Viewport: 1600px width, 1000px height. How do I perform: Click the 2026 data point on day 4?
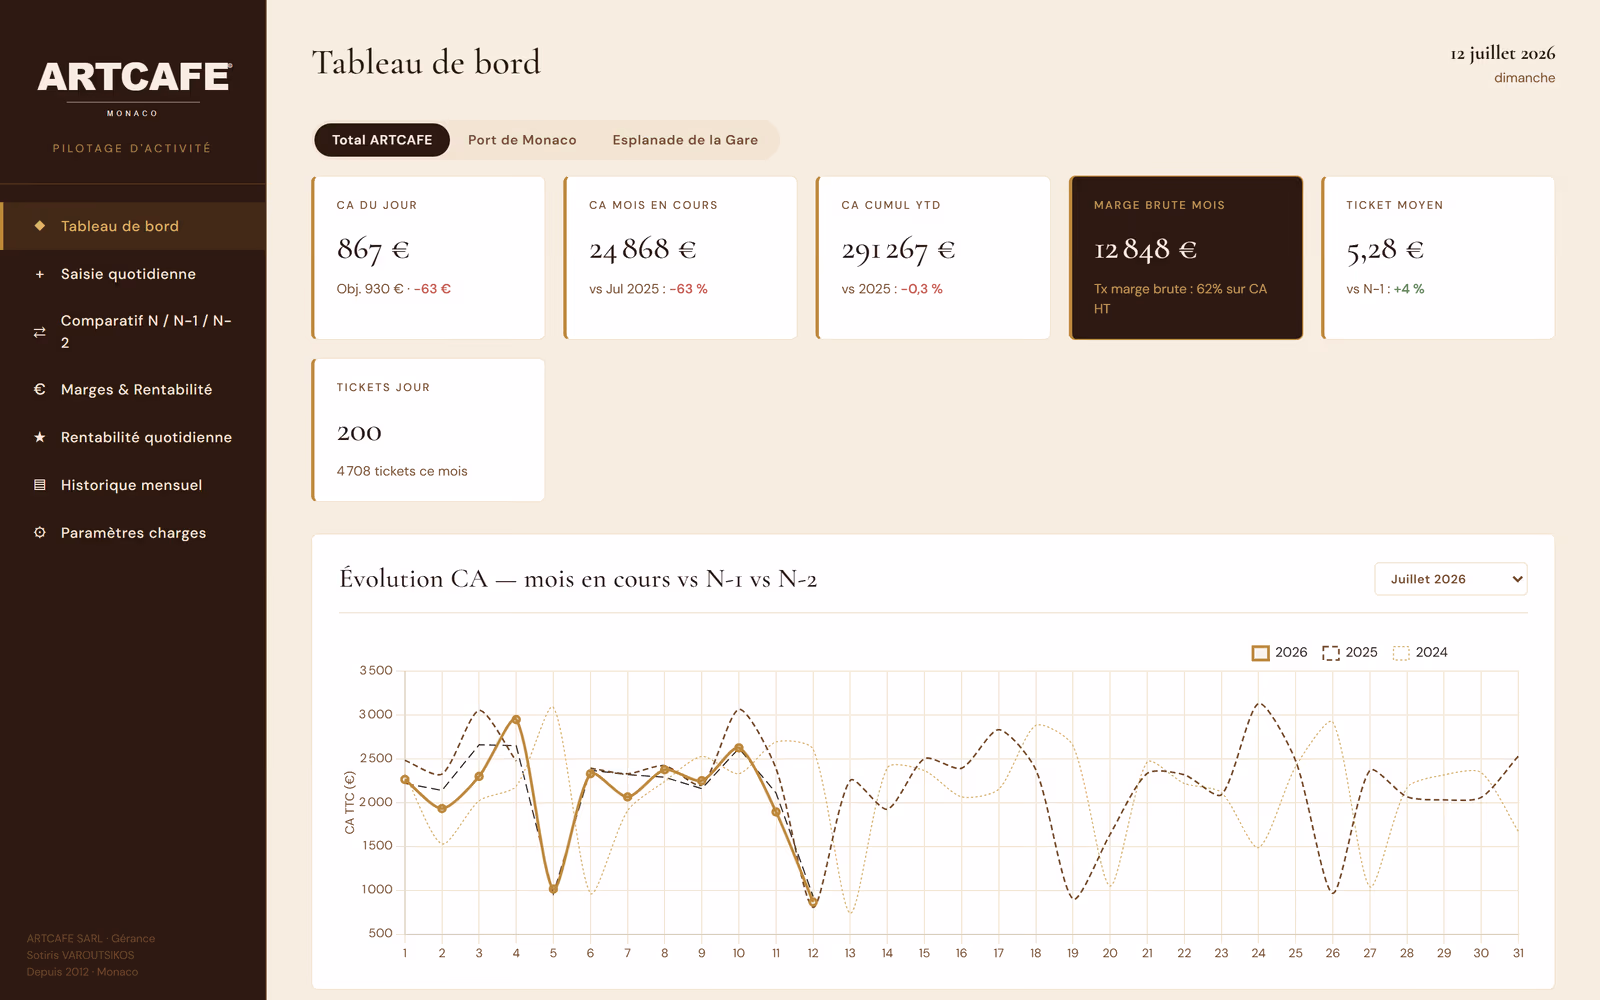click(x=516, y=719)
